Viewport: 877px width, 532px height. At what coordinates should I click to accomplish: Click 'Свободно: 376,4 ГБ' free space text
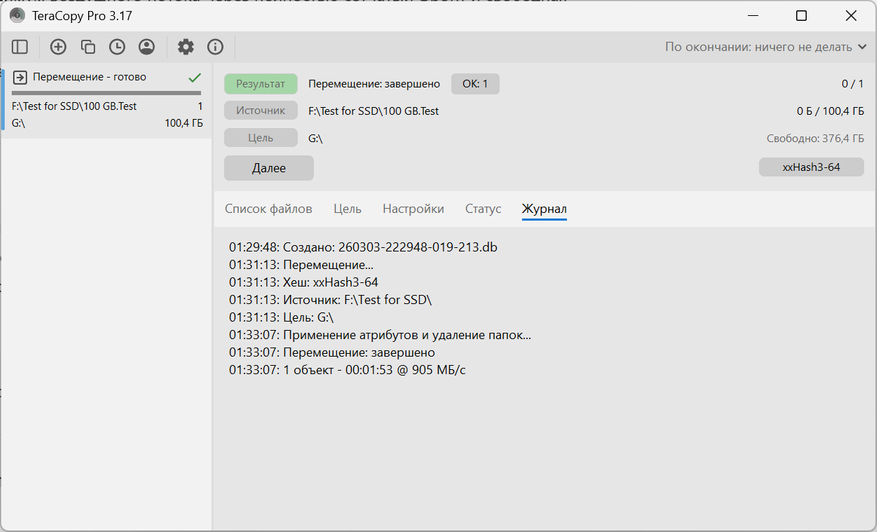815,138
